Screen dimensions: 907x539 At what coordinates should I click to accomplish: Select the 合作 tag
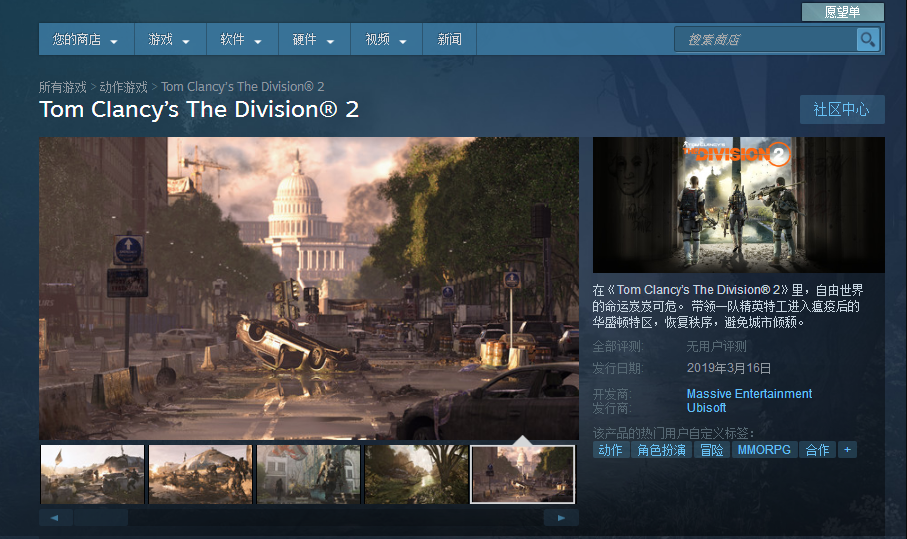click(x=817, y=450)
